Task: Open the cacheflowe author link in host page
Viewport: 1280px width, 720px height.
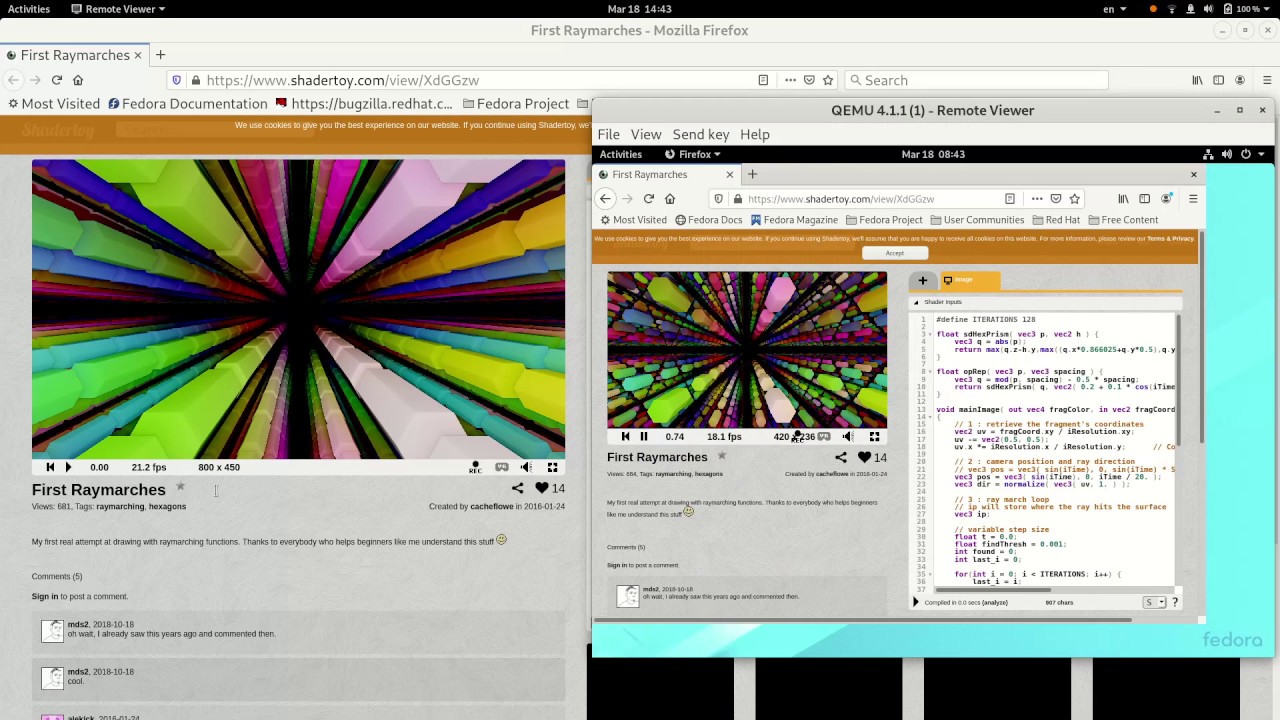Action: [491, 507]
